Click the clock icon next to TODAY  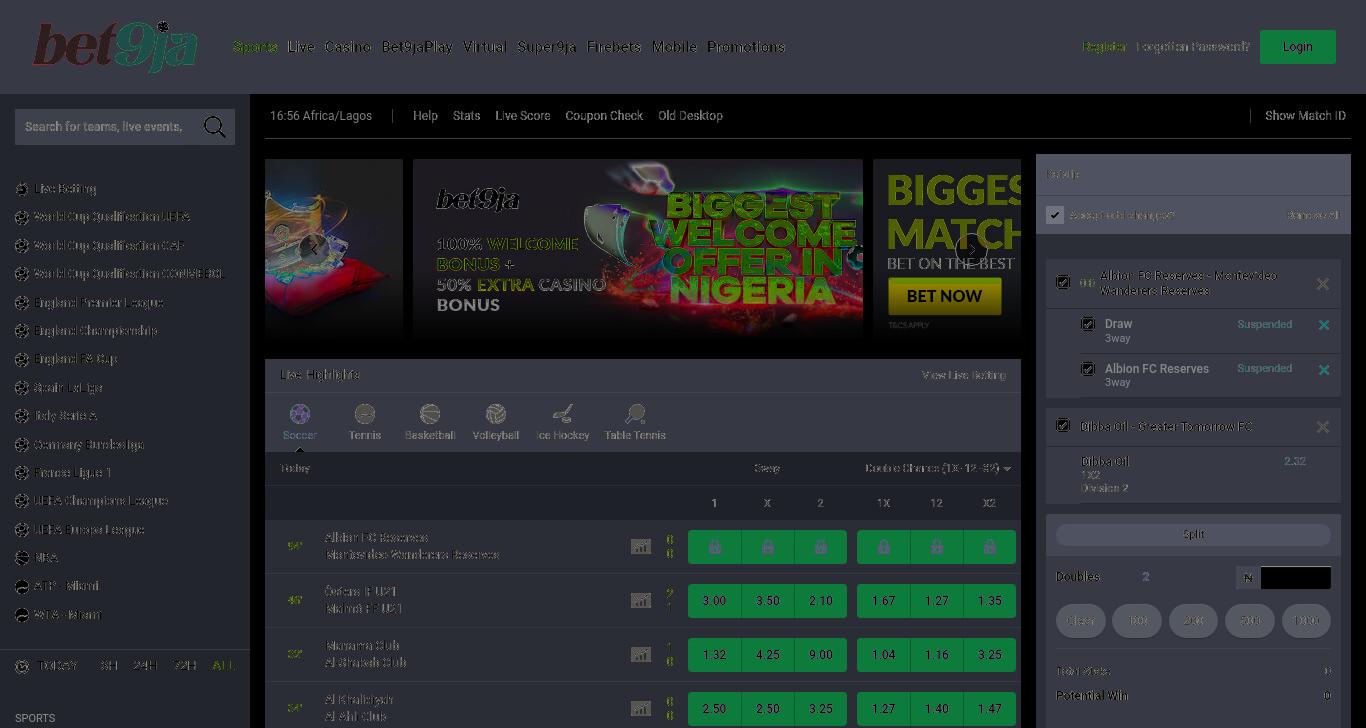(x=22, y=666)
